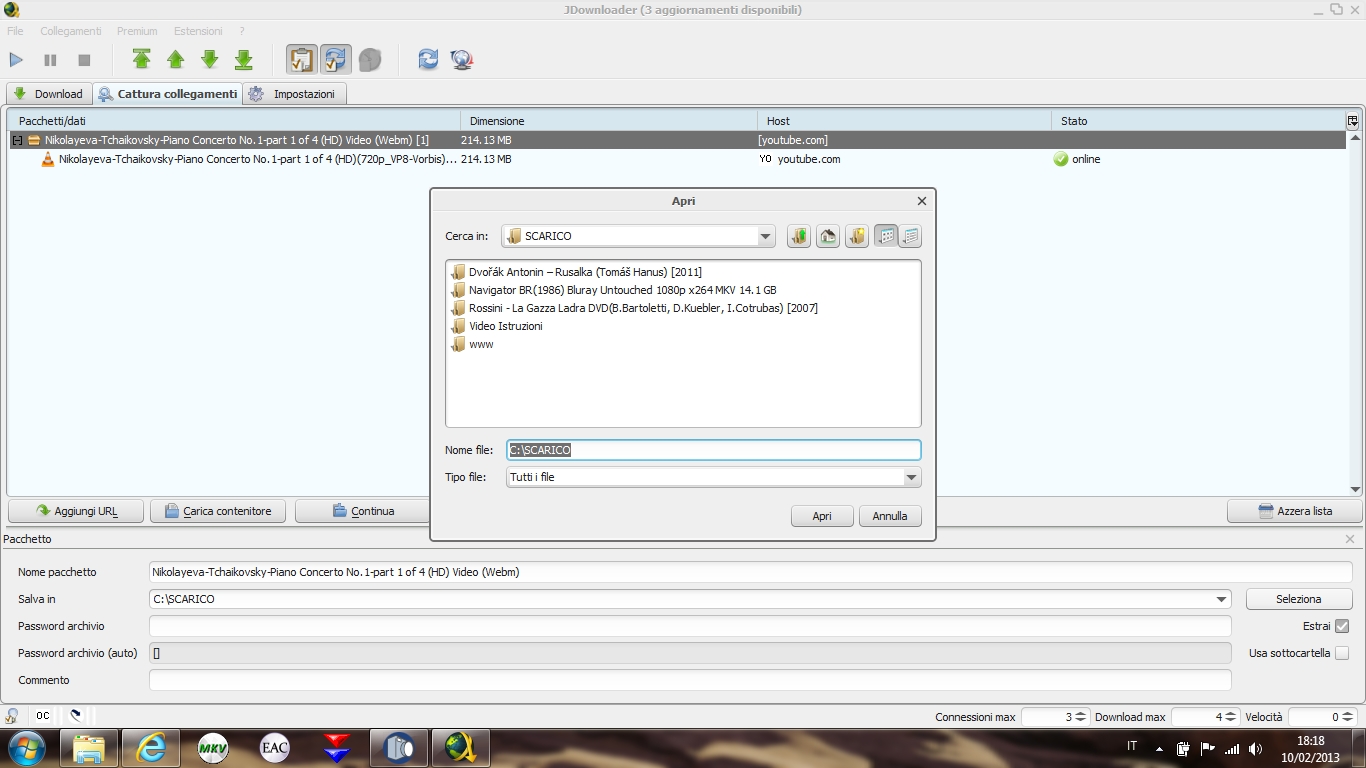This screenshot has width=1366, height=768.
Task: Open the File menu
Action: [x=15, y=31]
